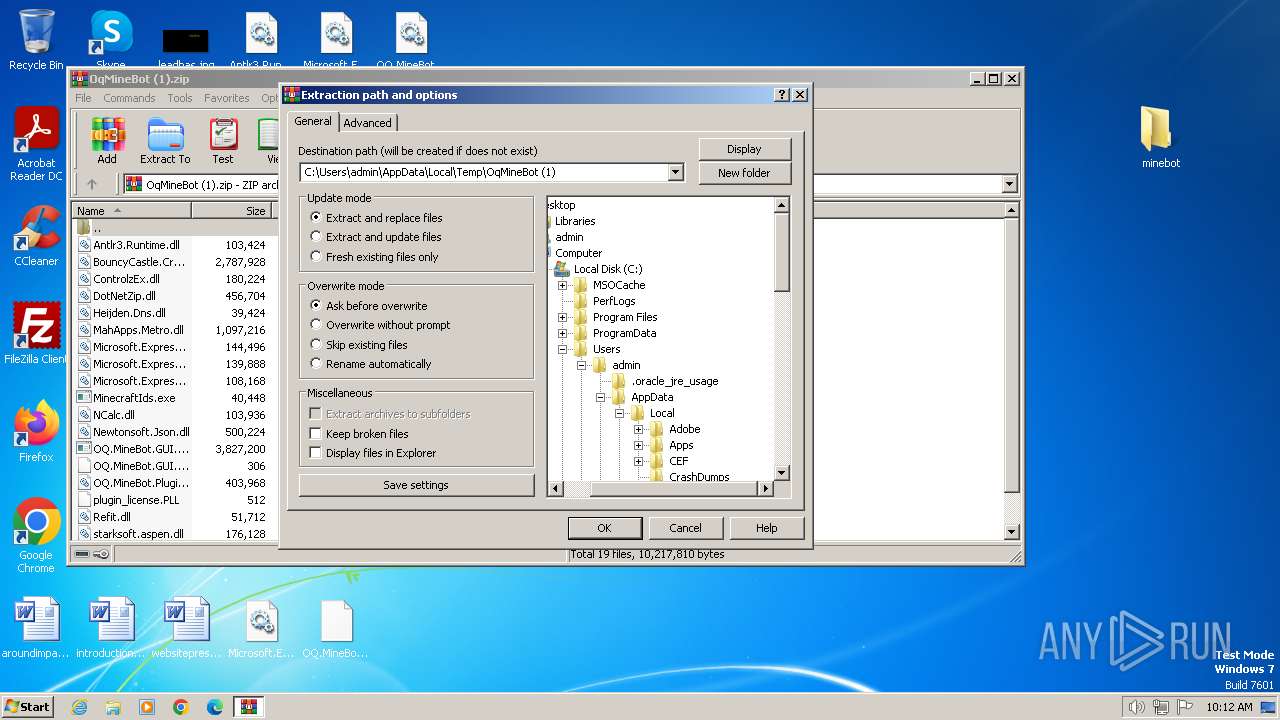Viewport: 1280px width, 720px height.
Task: Switch to the General tab
Action: click(x=313, y=121)
